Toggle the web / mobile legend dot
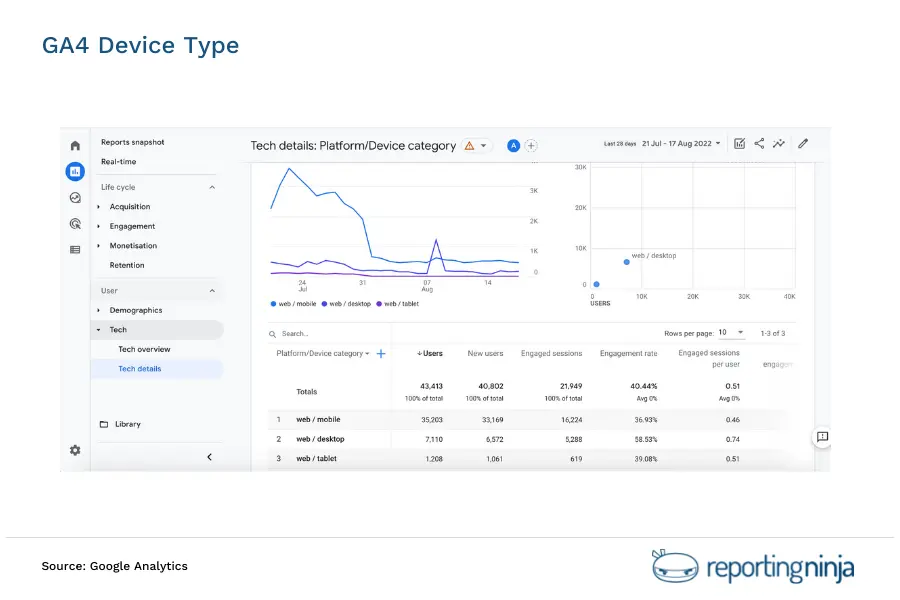Viewport: 900px width, 600px height. click(273, 304)
